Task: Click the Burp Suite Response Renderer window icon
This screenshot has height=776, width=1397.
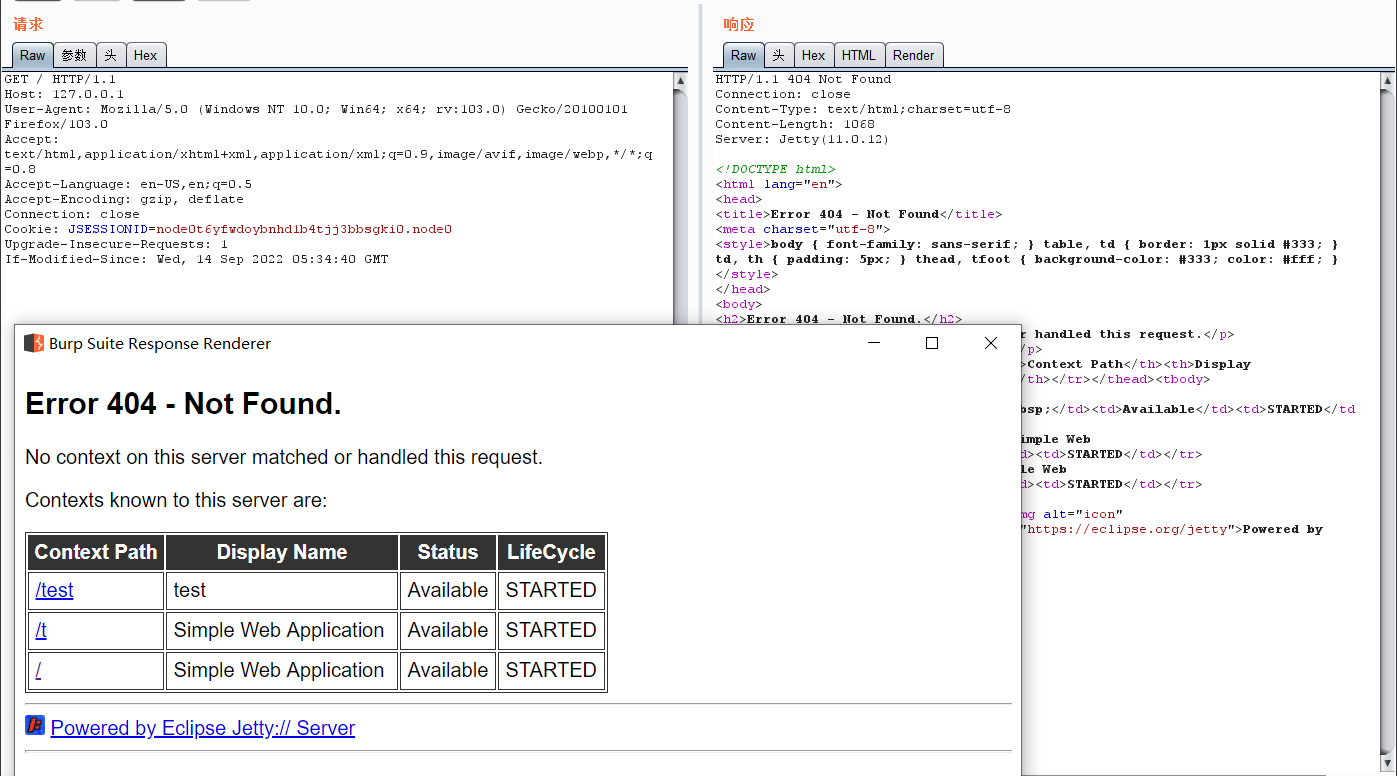Action: click(34, 343)
